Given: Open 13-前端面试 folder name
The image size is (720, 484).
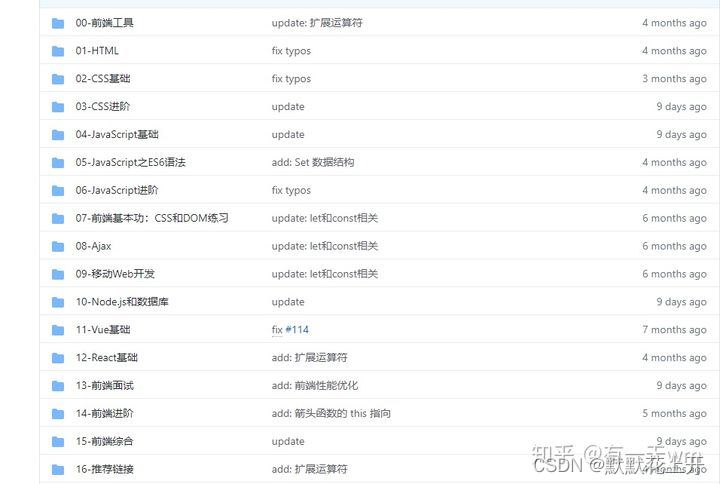Looking at the screenshot, I should coord(105,386).
